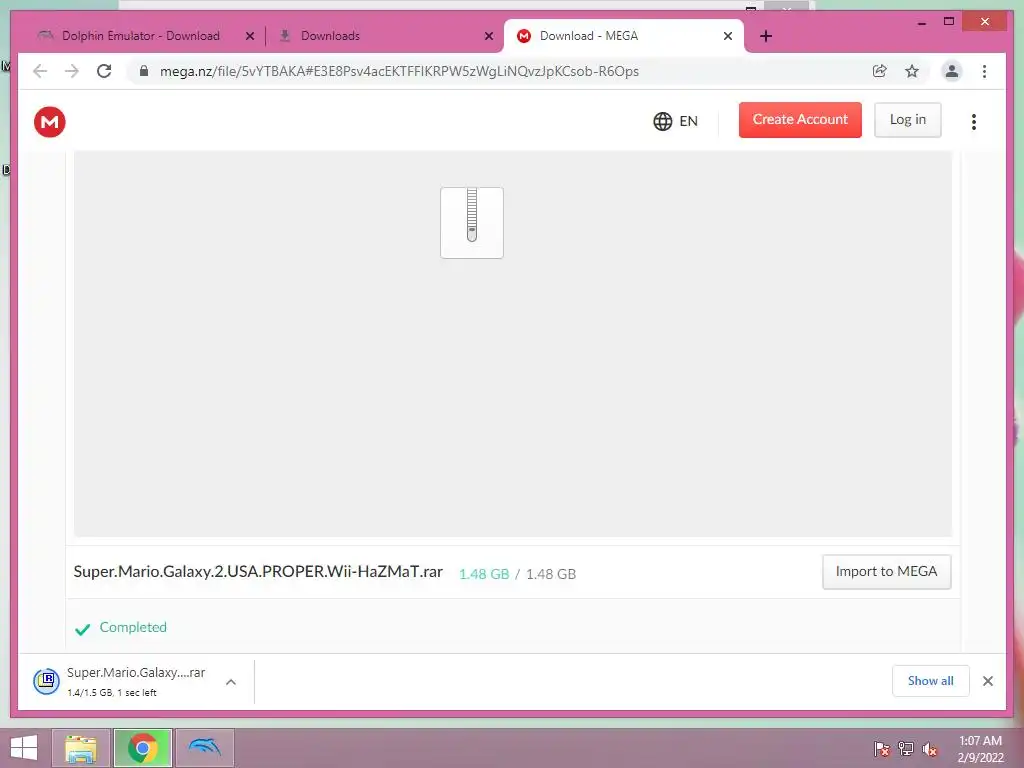Reload the page
This screenshot has height=768, width=1024.
104,71
